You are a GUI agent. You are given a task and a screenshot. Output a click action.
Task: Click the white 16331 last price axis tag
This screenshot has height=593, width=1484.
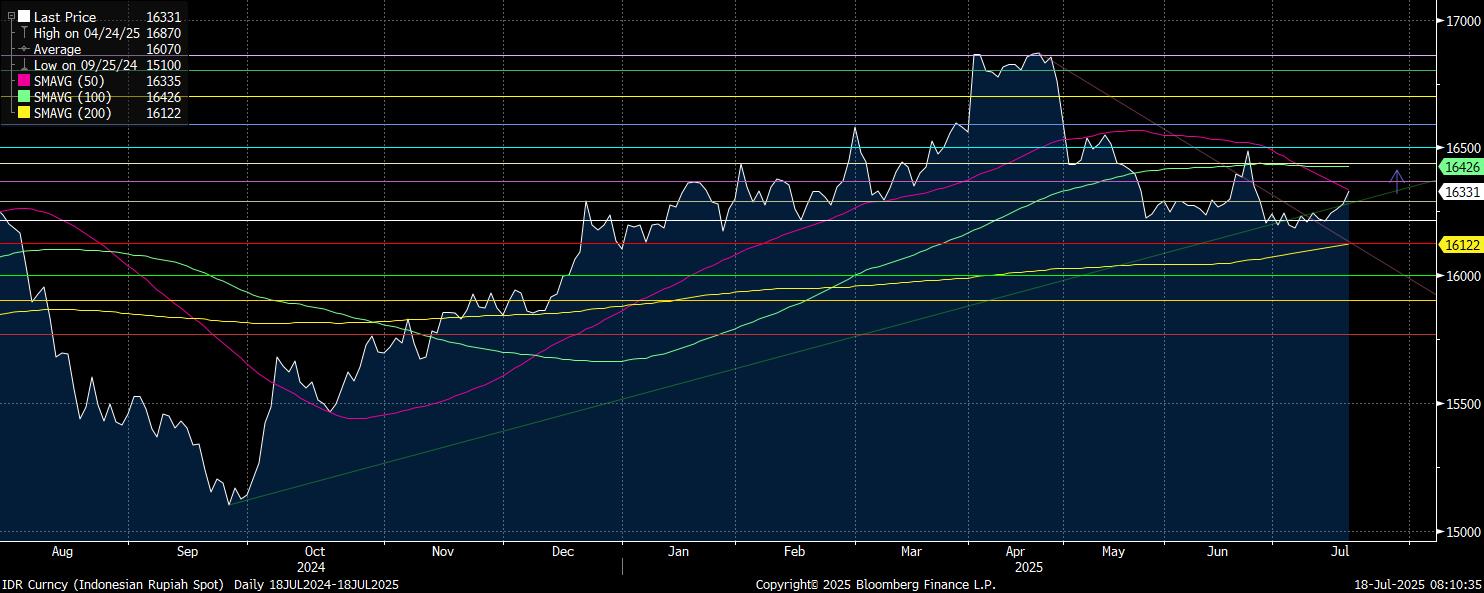pyautogui.click(x=1461, y=191)
